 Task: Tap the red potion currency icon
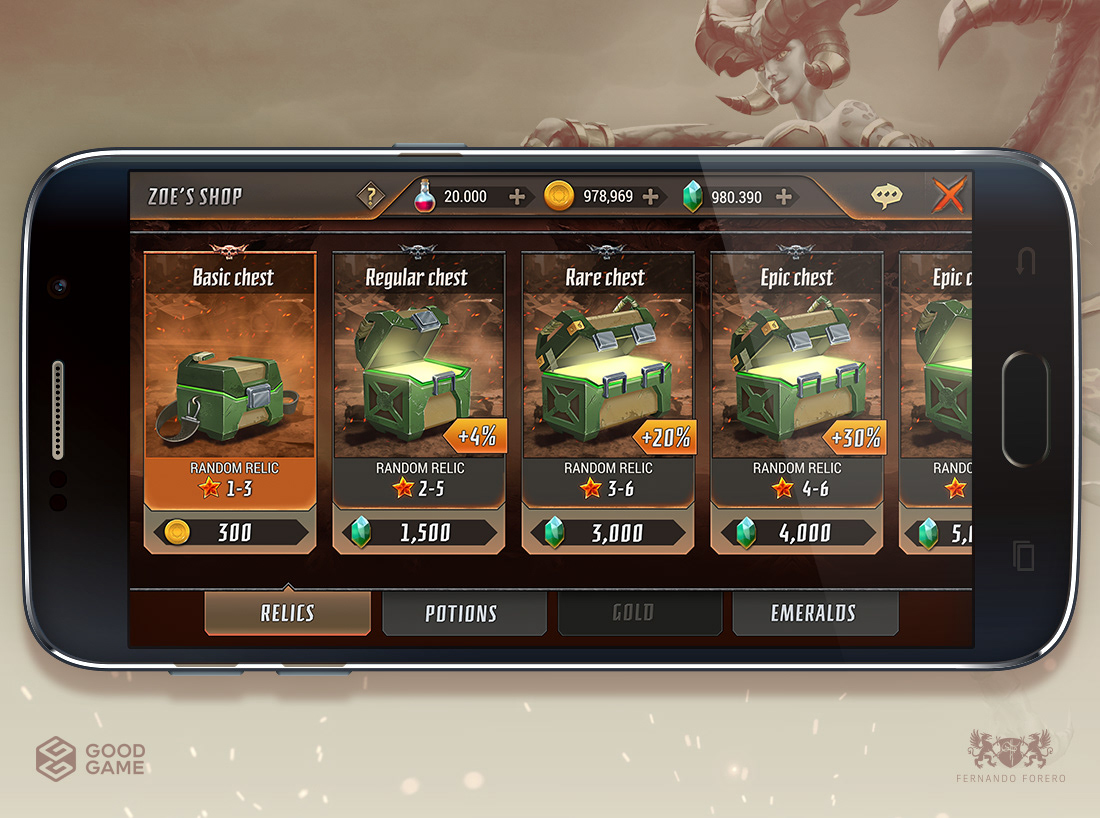click(x=424, y=196)
